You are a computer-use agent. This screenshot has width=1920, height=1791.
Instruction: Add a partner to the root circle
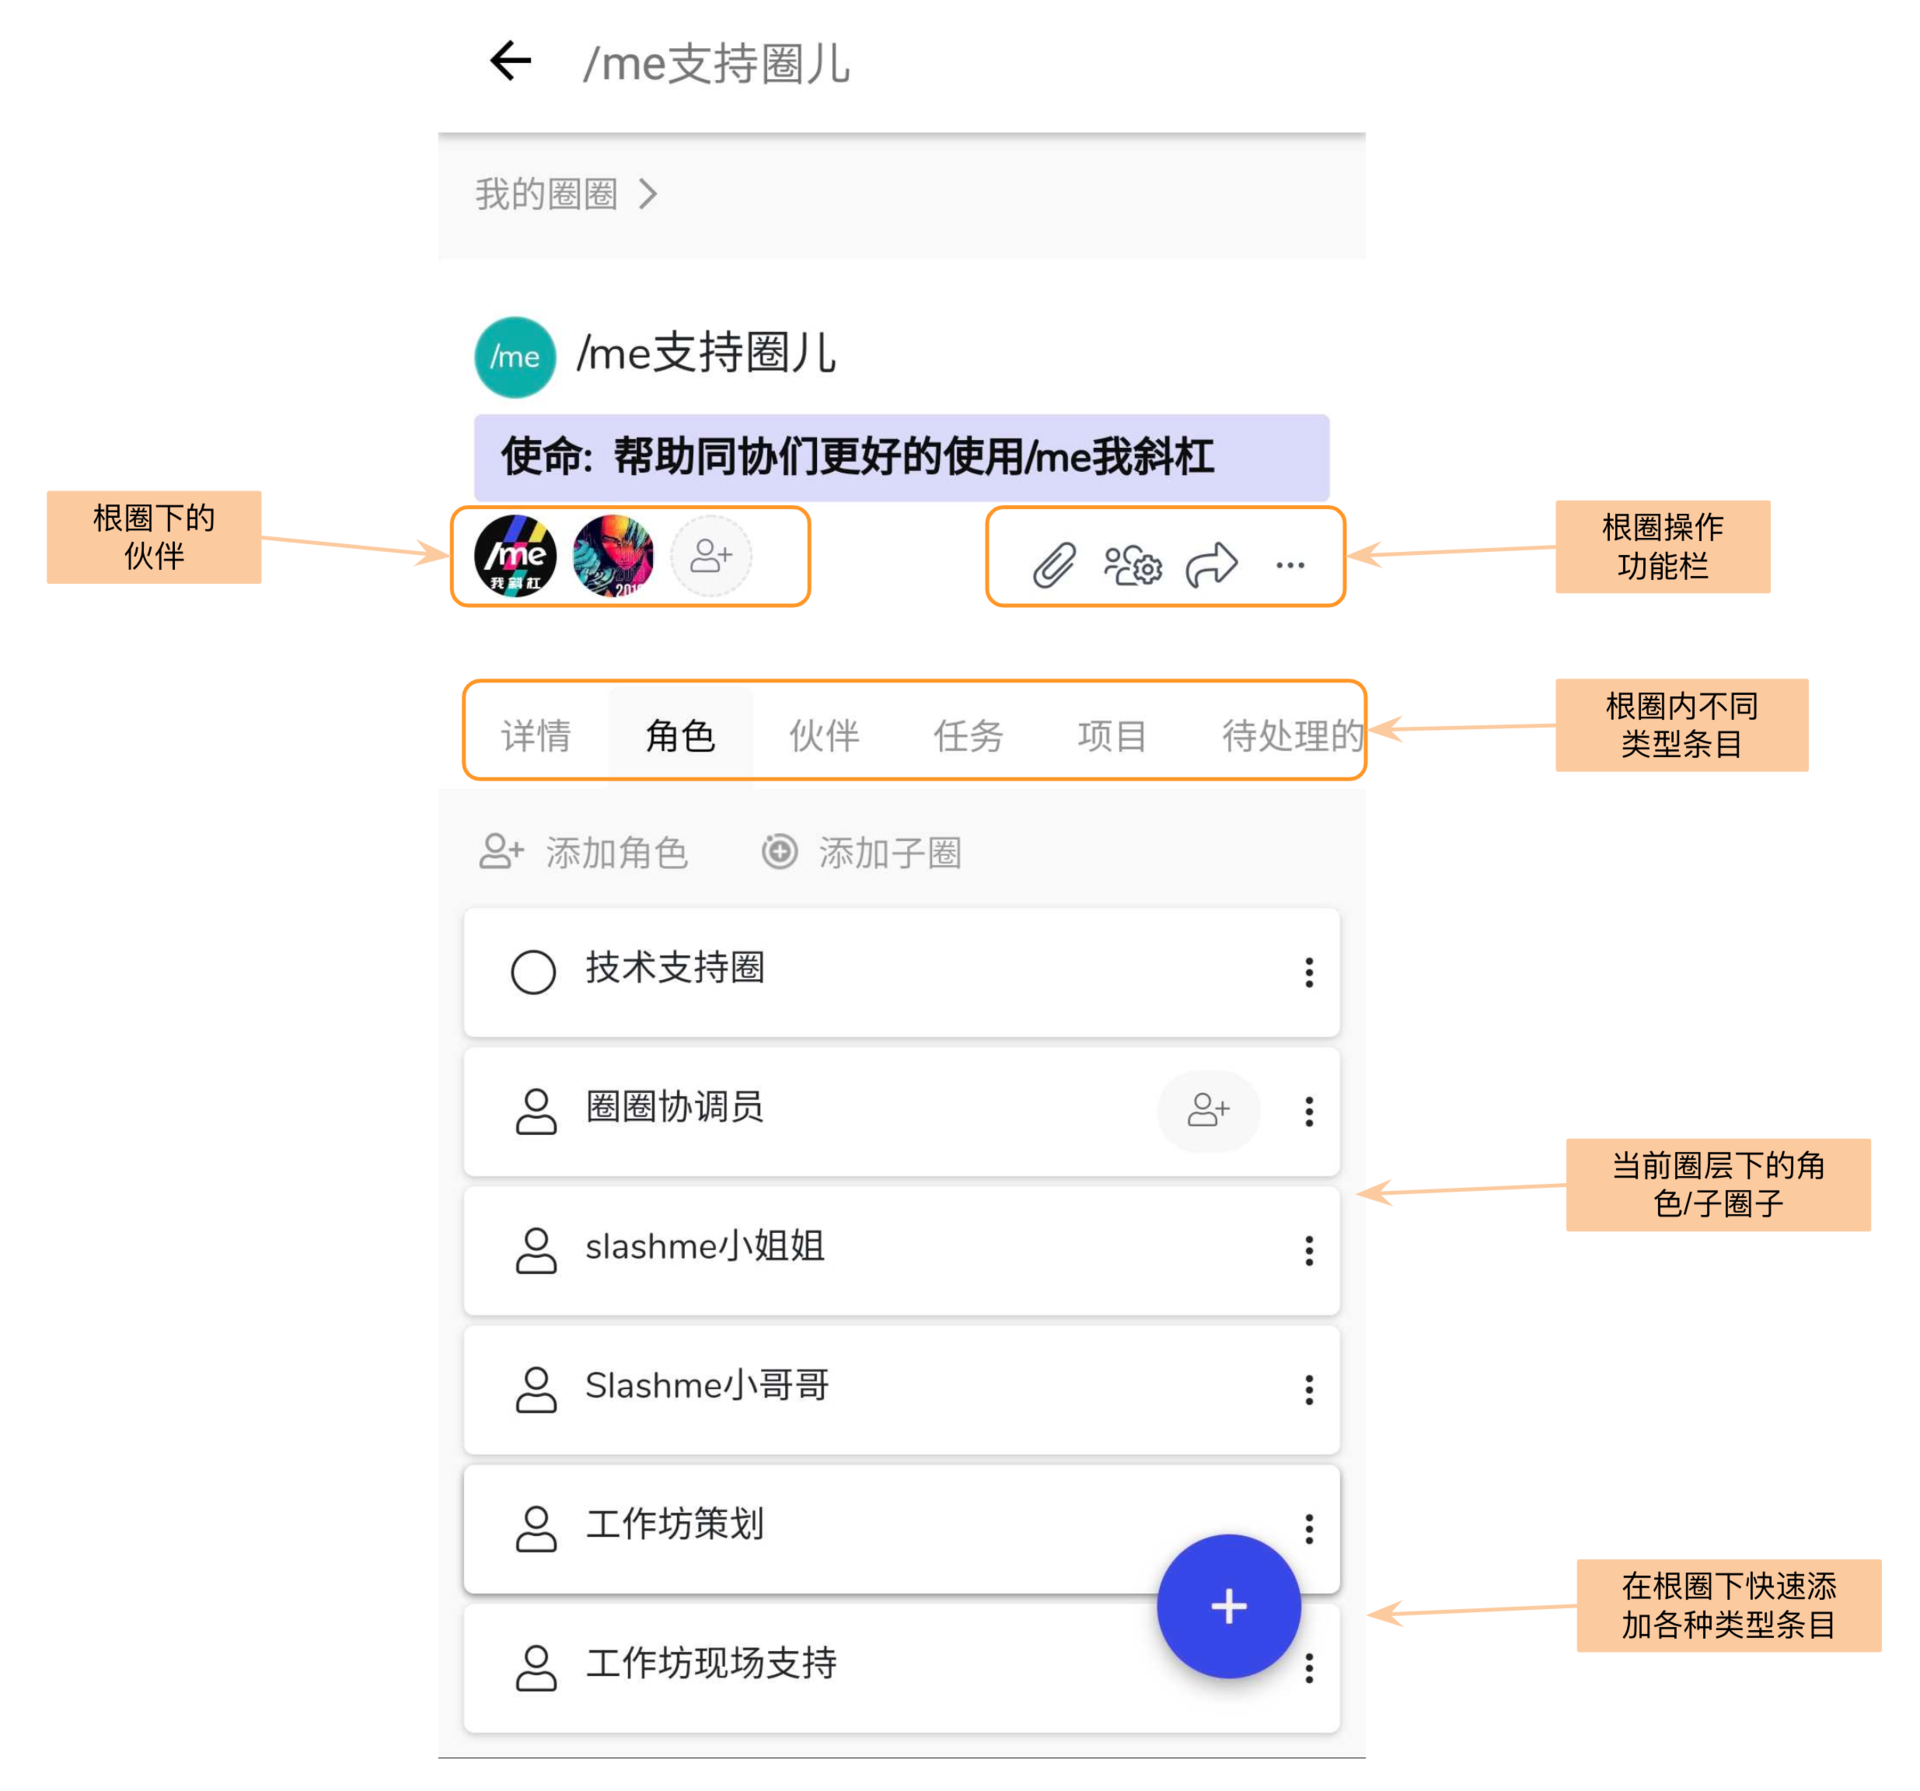(711, 556)
